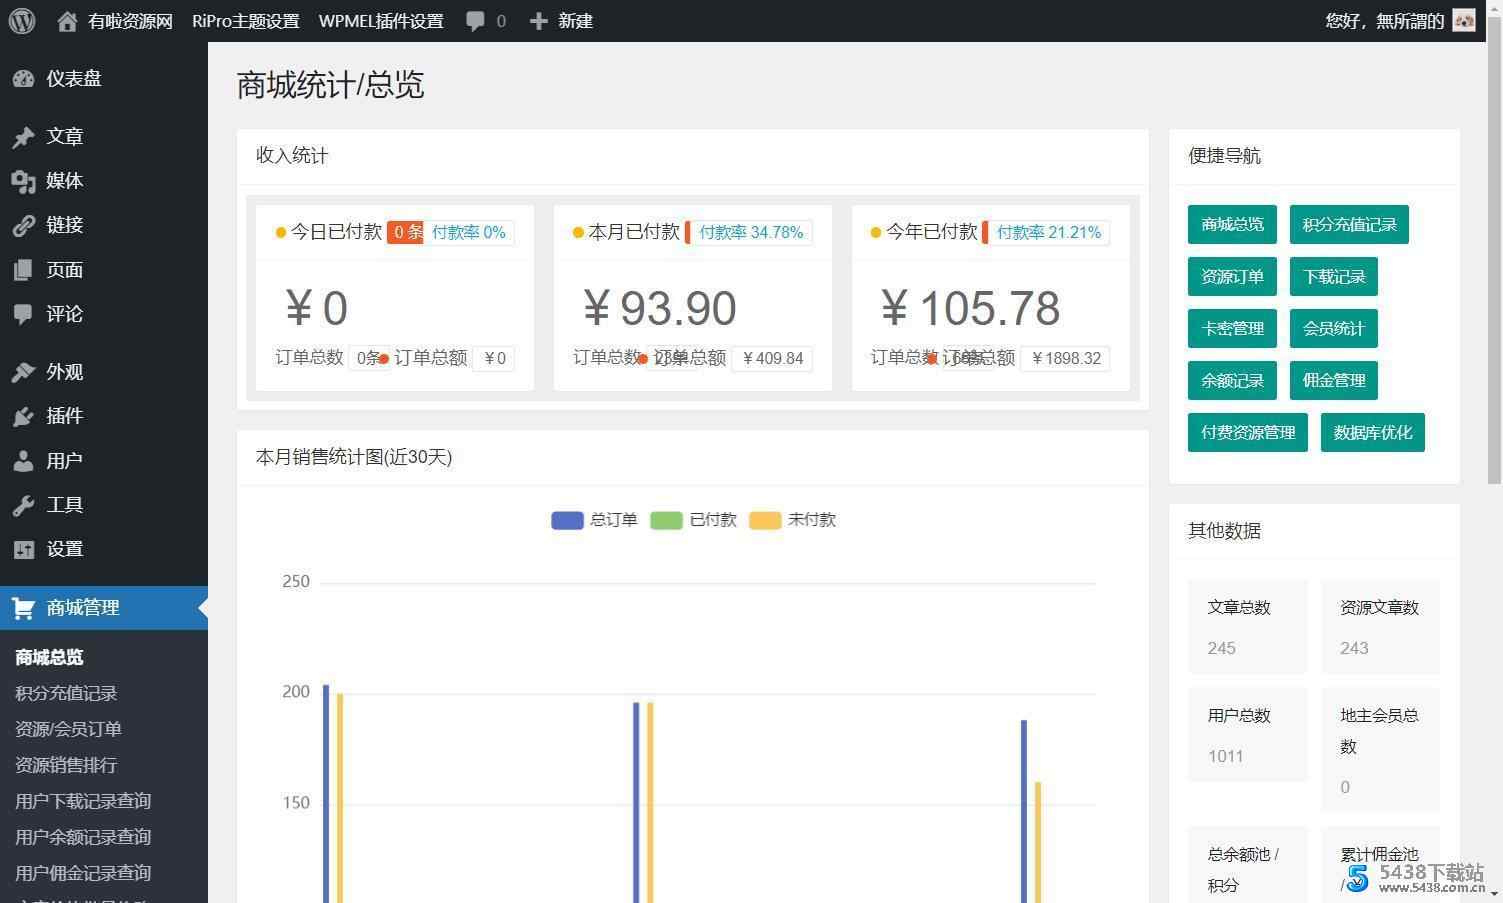
Task: Open the RiPro主题设置 menu
Action: [244, 20]
